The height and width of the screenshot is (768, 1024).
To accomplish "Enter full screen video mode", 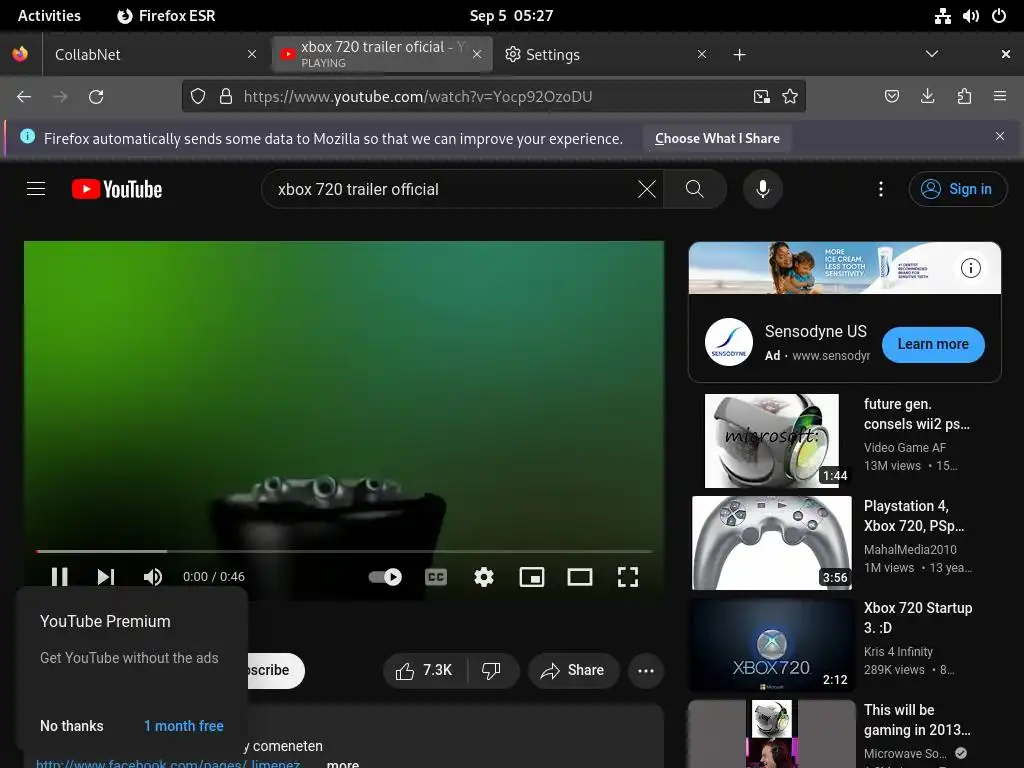I will (628, 577).
